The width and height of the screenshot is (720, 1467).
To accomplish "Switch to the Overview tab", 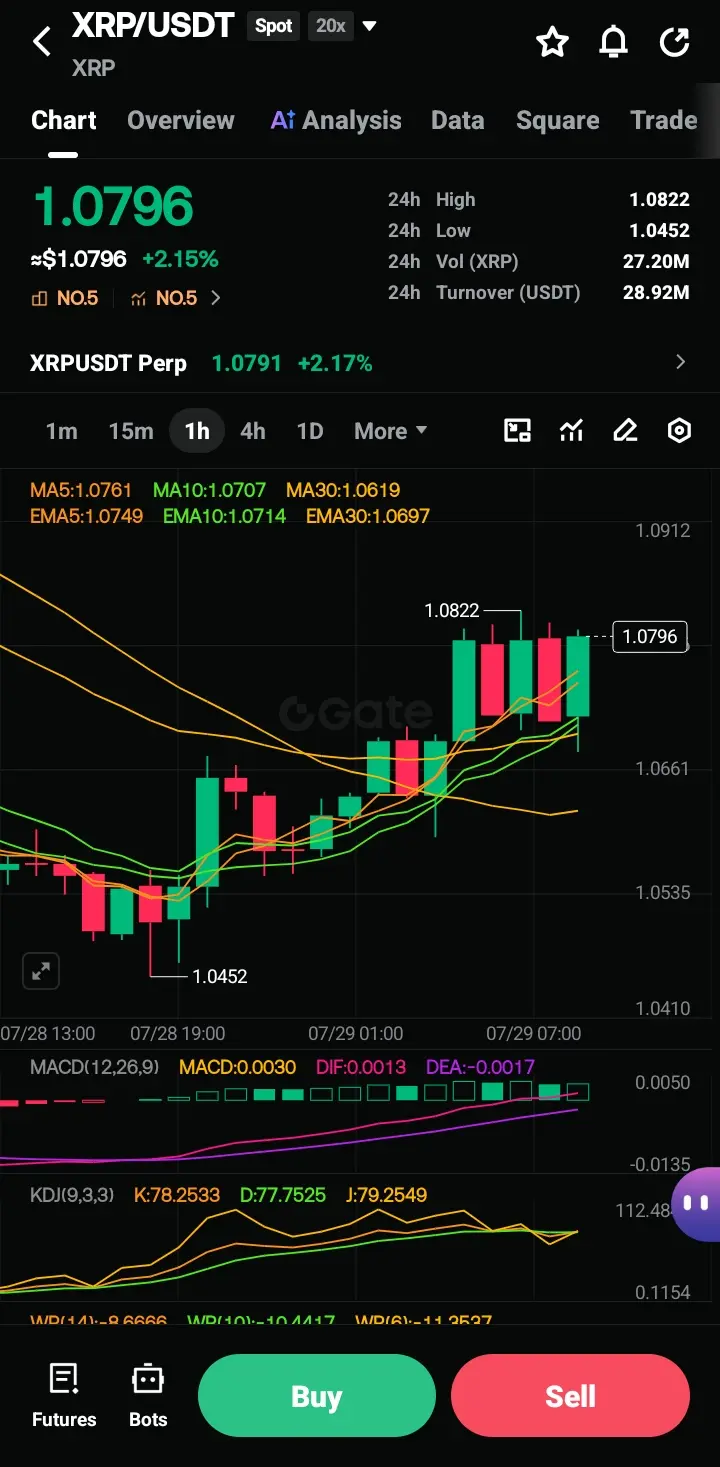I will (181, 120).
